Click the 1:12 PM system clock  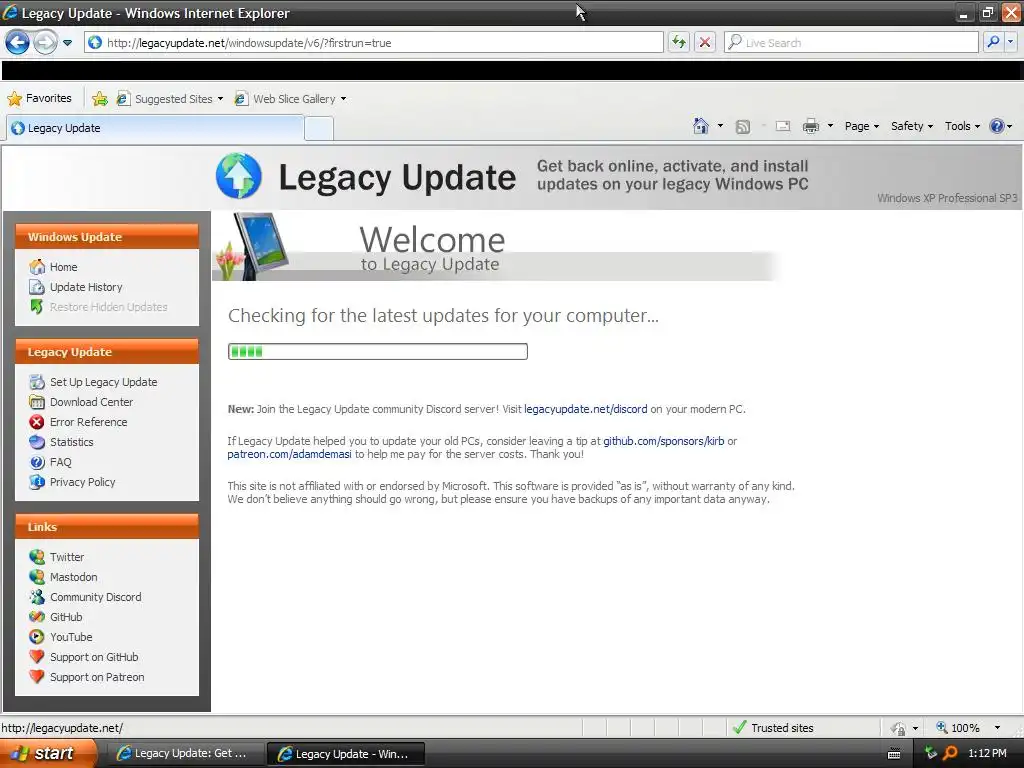coord(987,754)
